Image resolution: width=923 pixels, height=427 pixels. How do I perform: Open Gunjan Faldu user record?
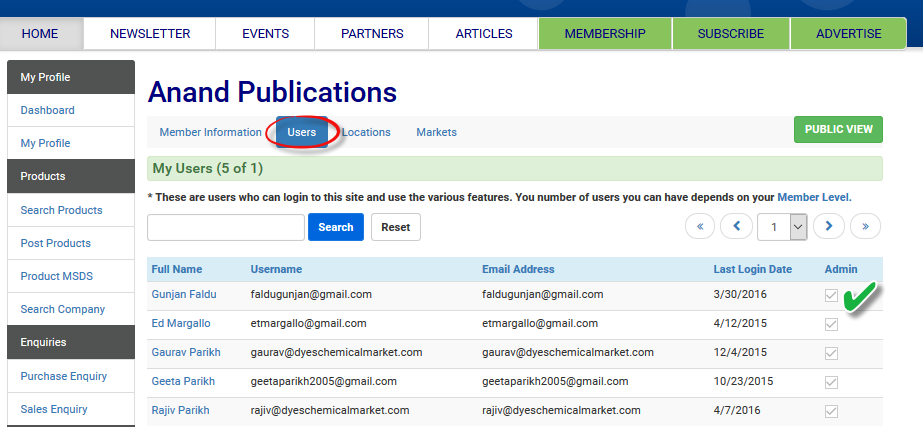(x=184, y=294)
